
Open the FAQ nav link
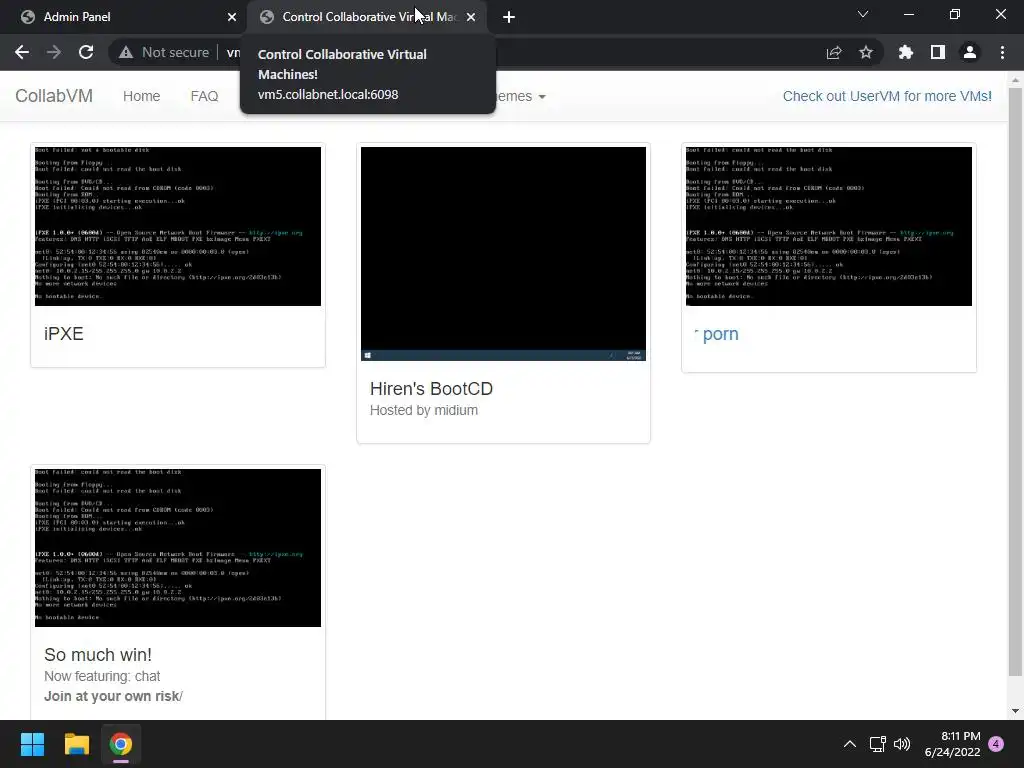click(x=204, y=96)
